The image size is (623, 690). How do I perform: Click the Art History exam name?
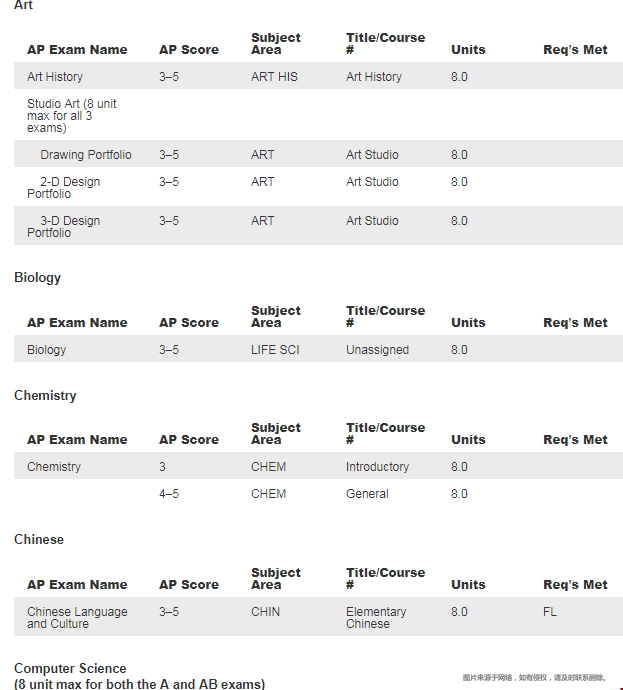(x=55, y=77)
